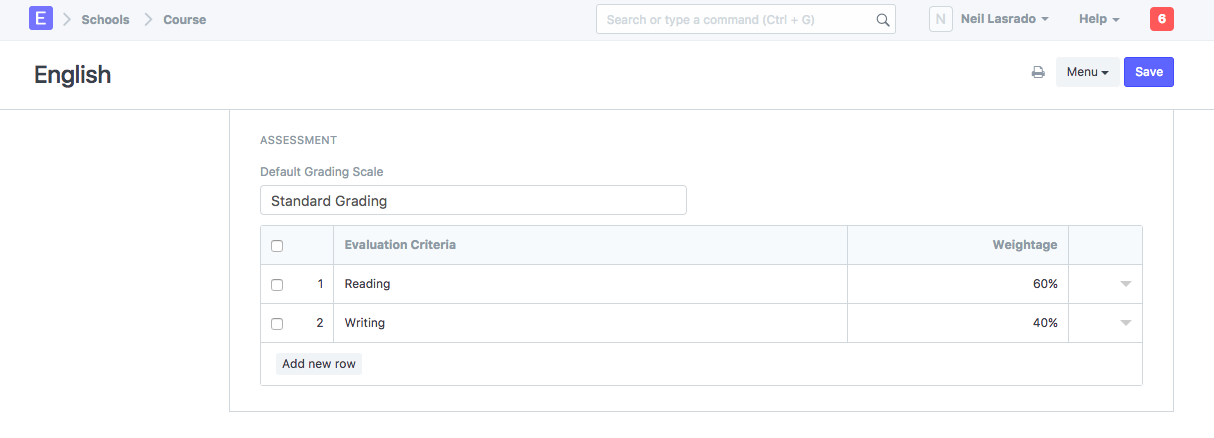Click the ERPNext home logo icon
The image size is (1214, 438).
[x=40, y=18]
